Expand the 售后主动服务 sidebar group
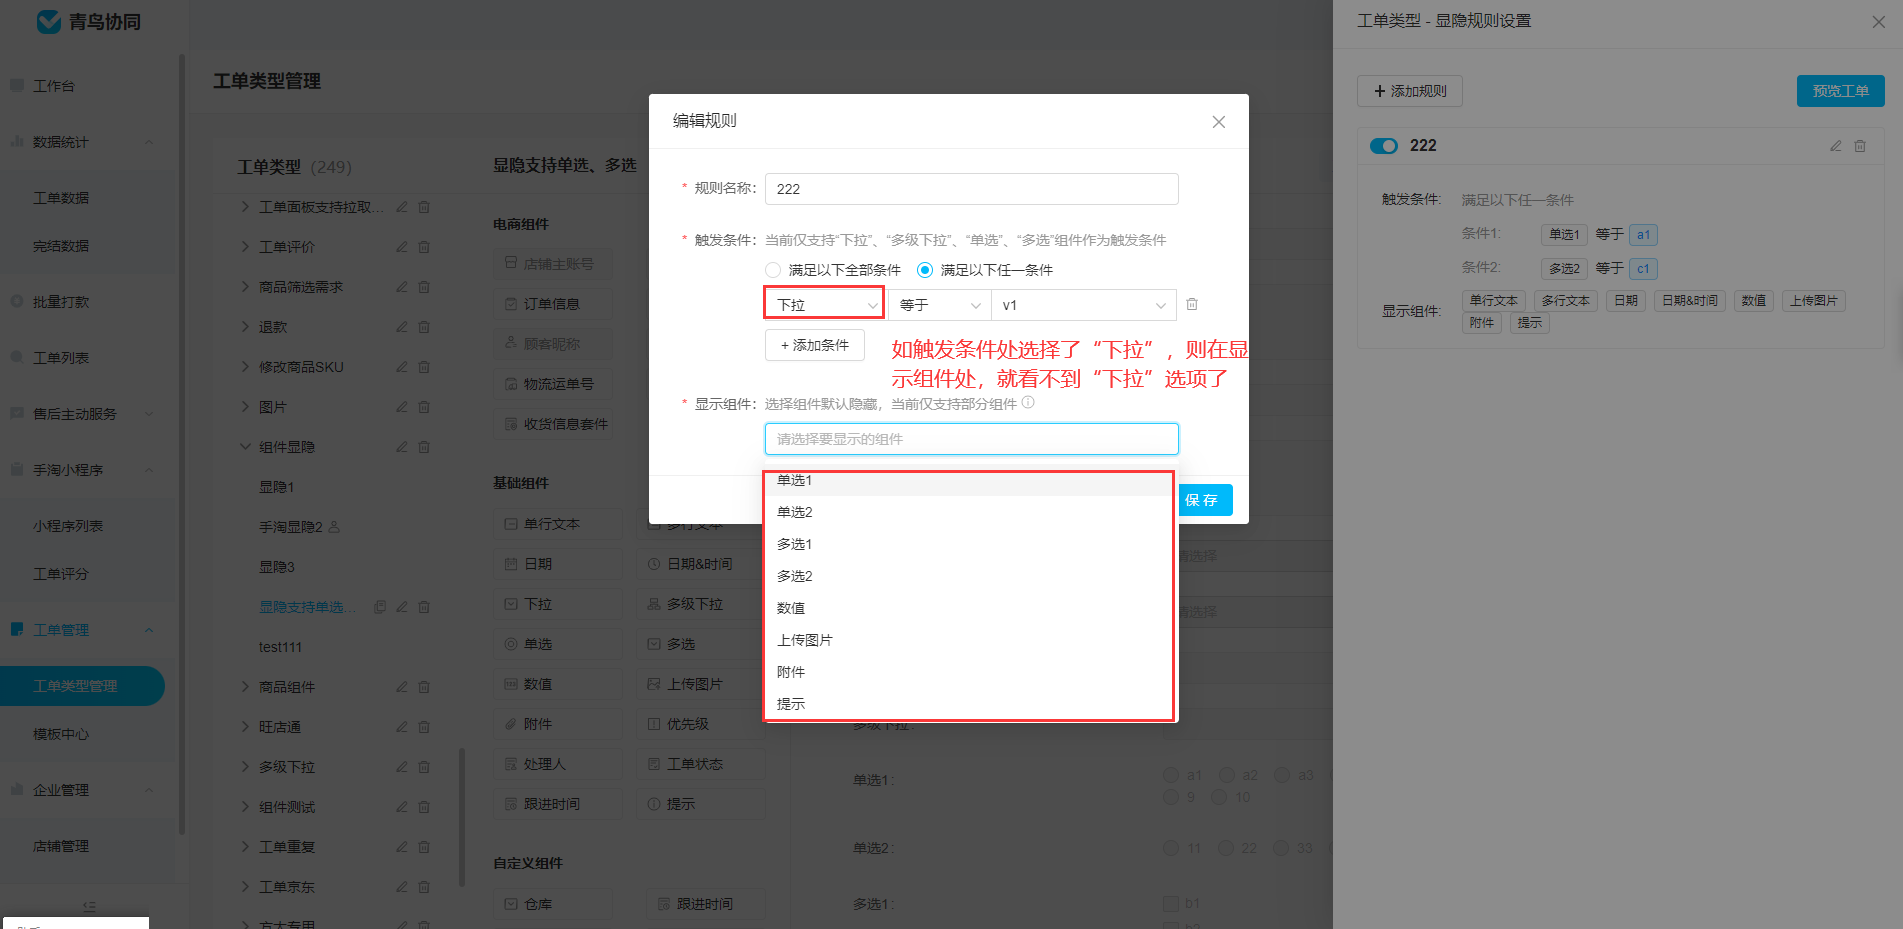1903x929 pixels. (x=149, y=414)
